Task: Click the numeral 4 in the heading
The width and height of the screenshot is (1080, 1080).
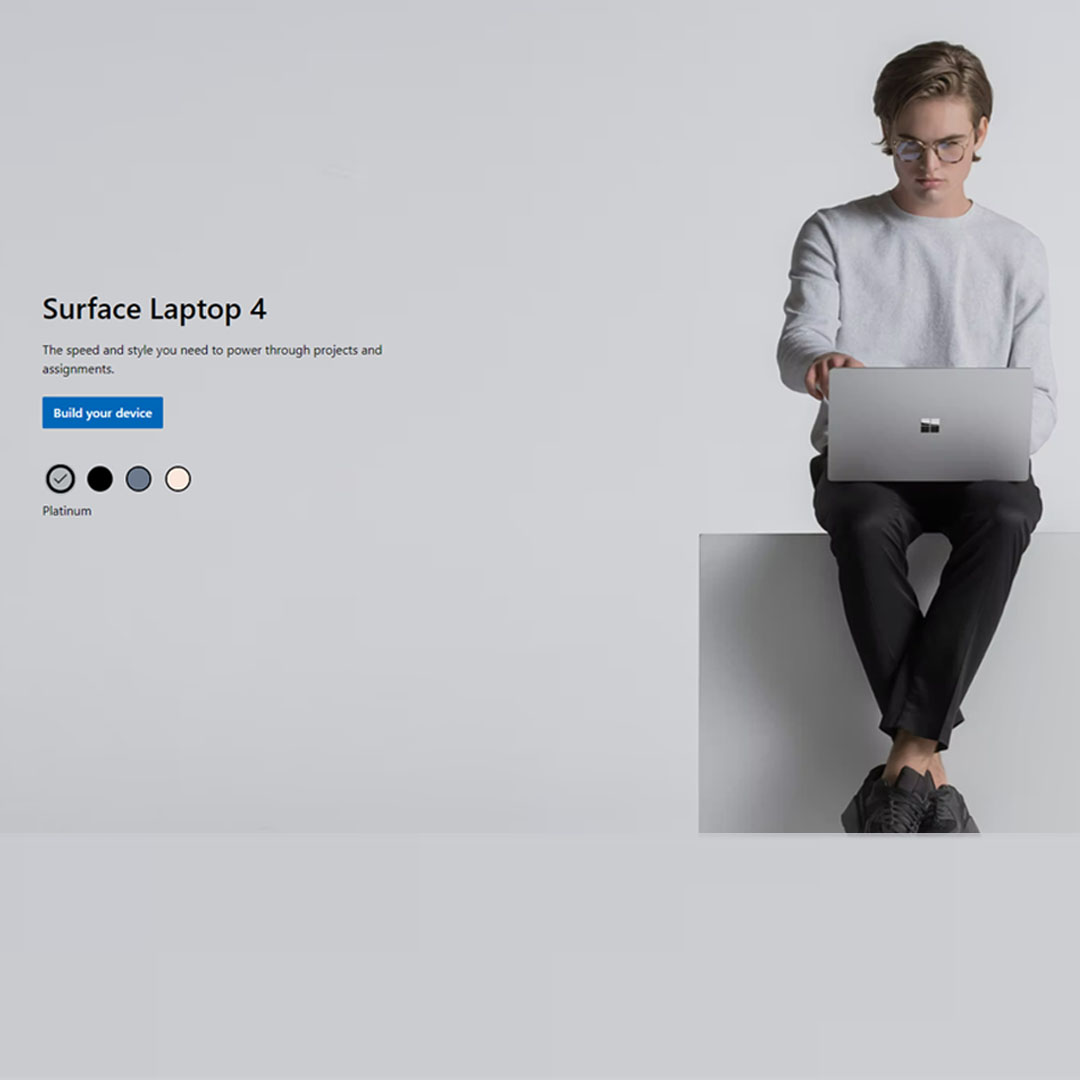Action: (258, 309)
